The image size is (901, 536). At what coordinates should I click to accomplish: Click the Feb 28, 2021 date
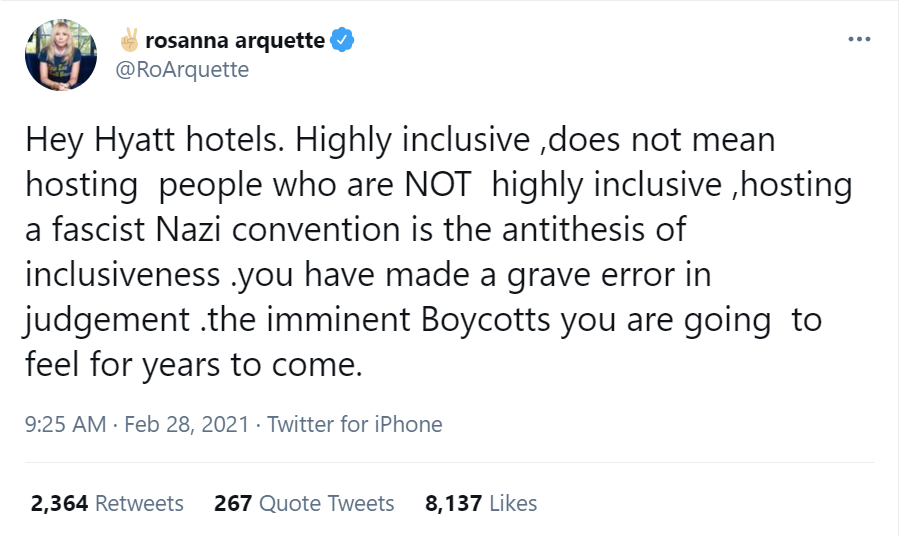[x=184, y=424]
